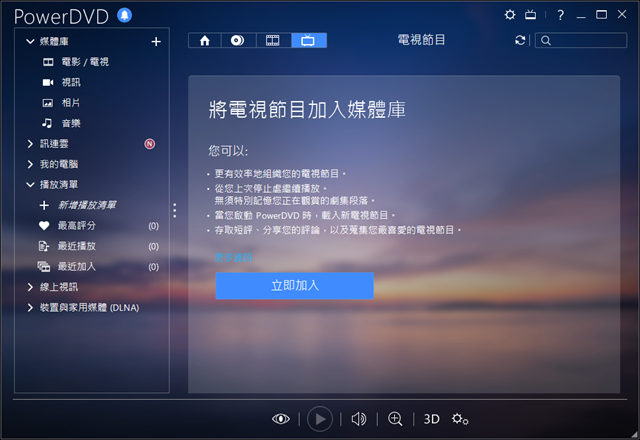
Task: Click the video camera icon beside 視訊
Action: [48, 82]
